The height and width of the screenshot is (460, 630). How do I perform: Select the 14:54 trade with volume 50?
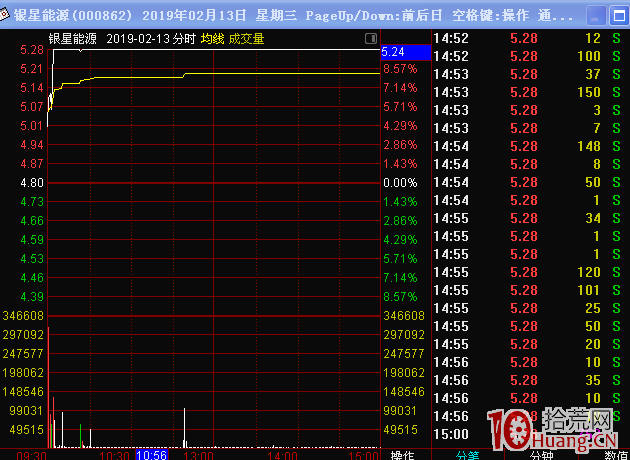(531, 182)
